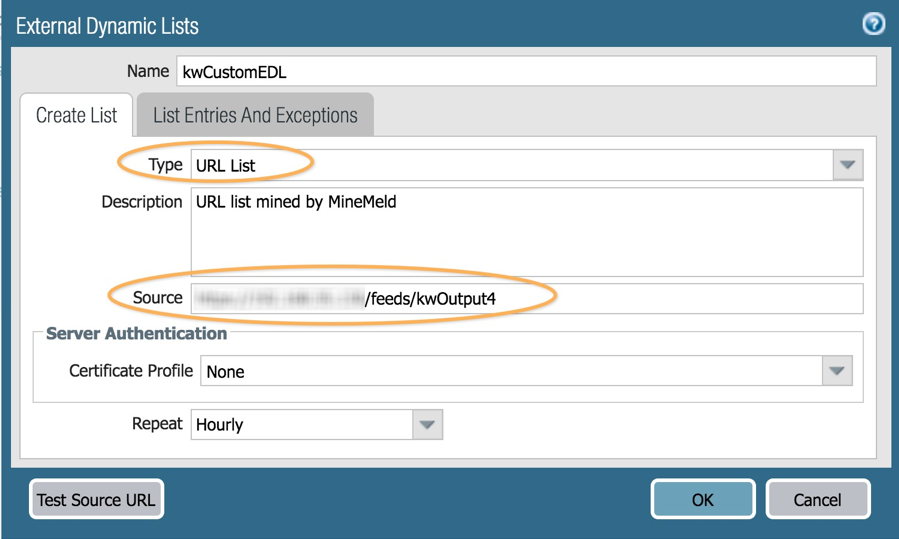The image size is (899, 539).
Task: Confirm the dialog with the OK button
Action: coord(702,499)
